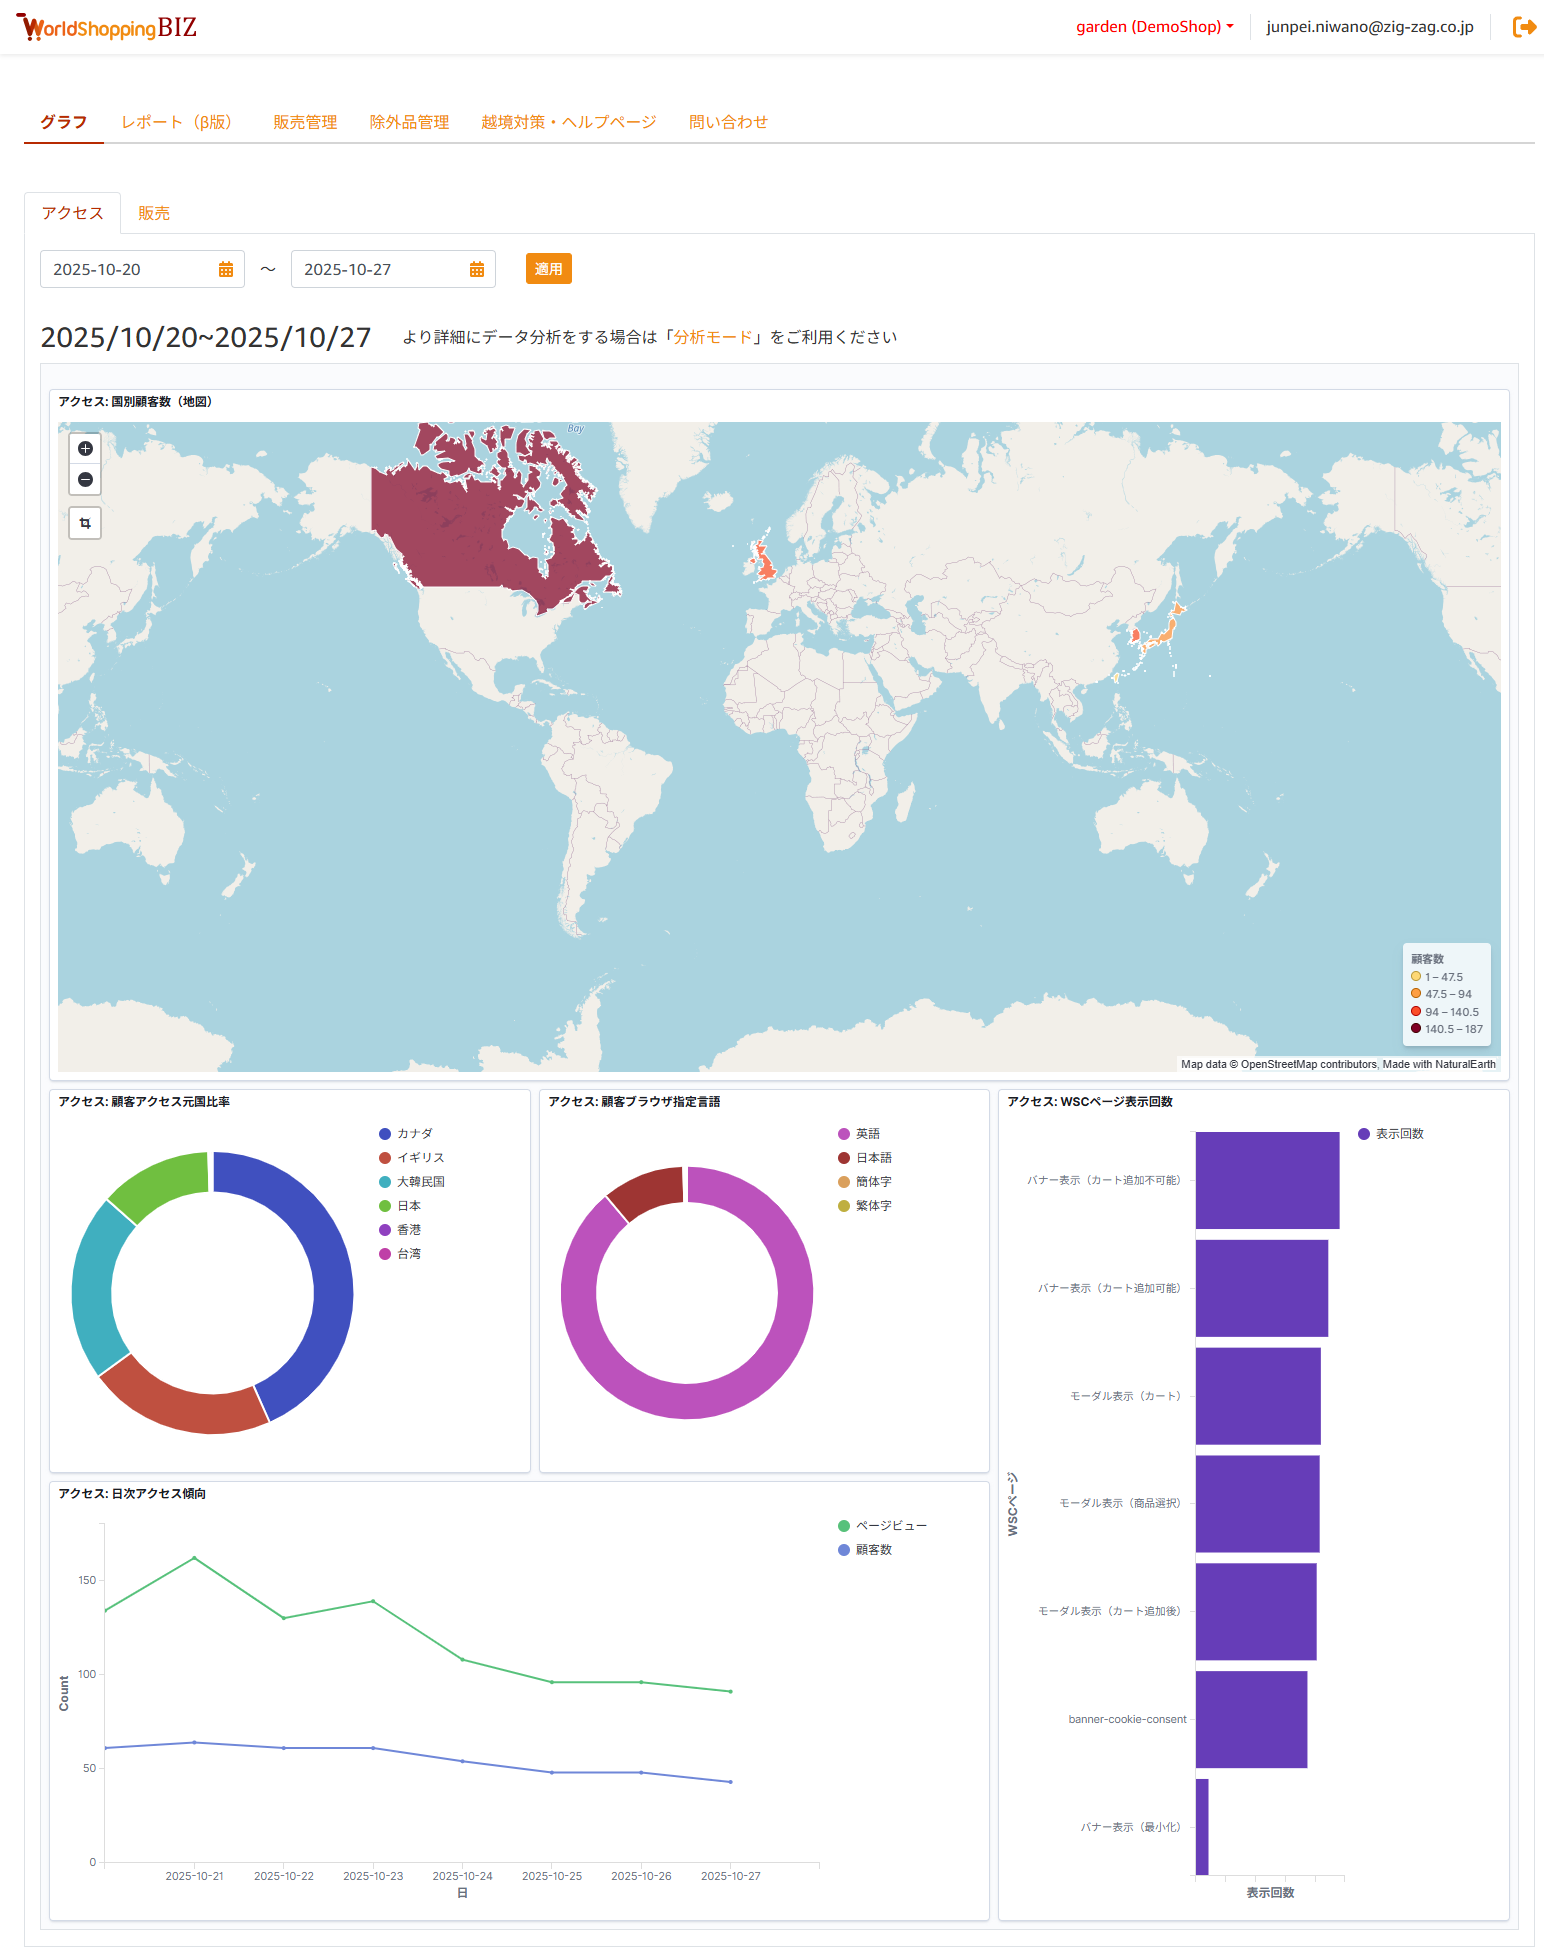Follow the 分析モード link
Viewport: 1544px width, 1947px height.
(712, 337)
